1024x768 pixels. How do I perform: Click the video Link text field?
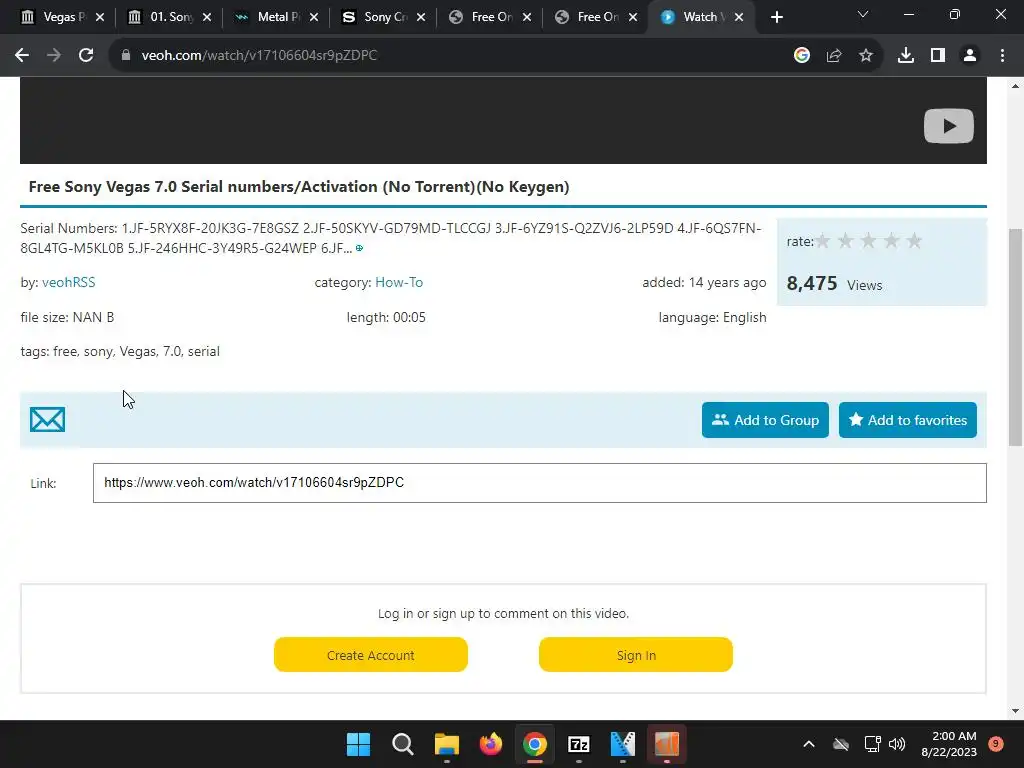point(539,483)
